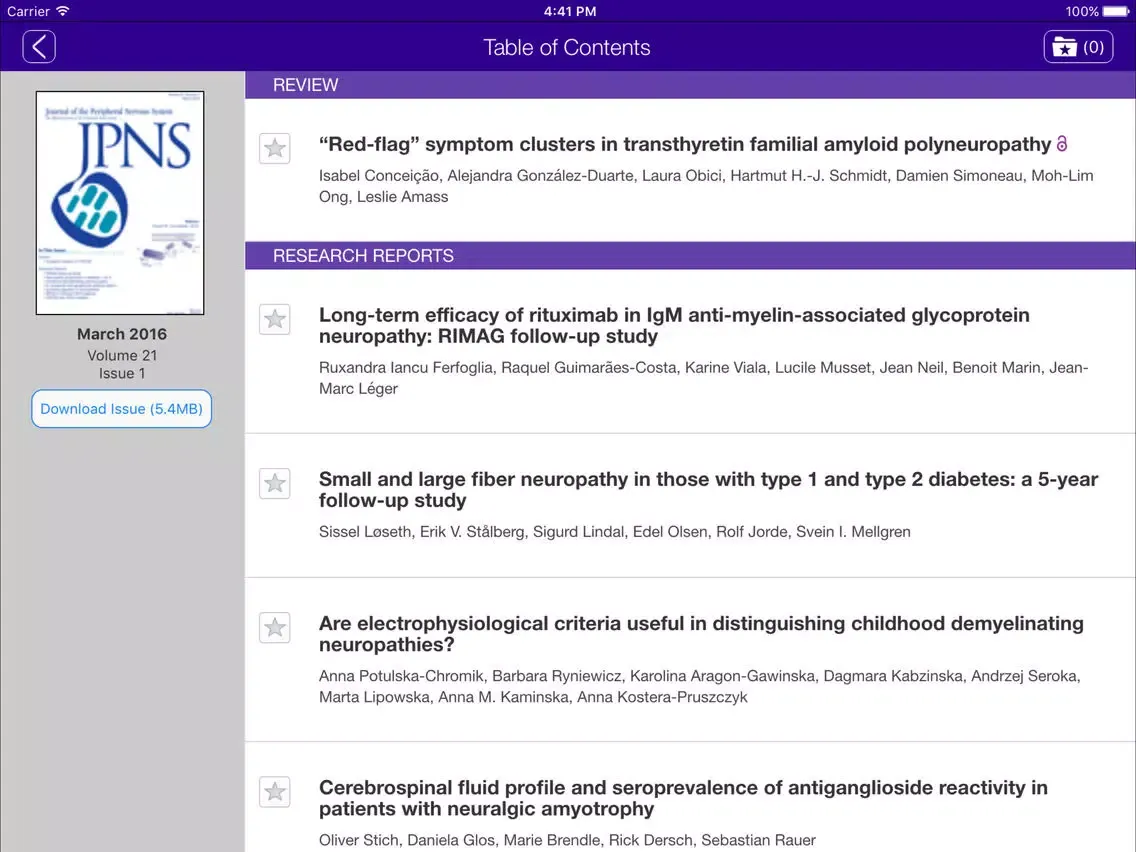Open Small and large fiber neuropathy article
This screenshot has height=852, width=1136.
(708, 490)
